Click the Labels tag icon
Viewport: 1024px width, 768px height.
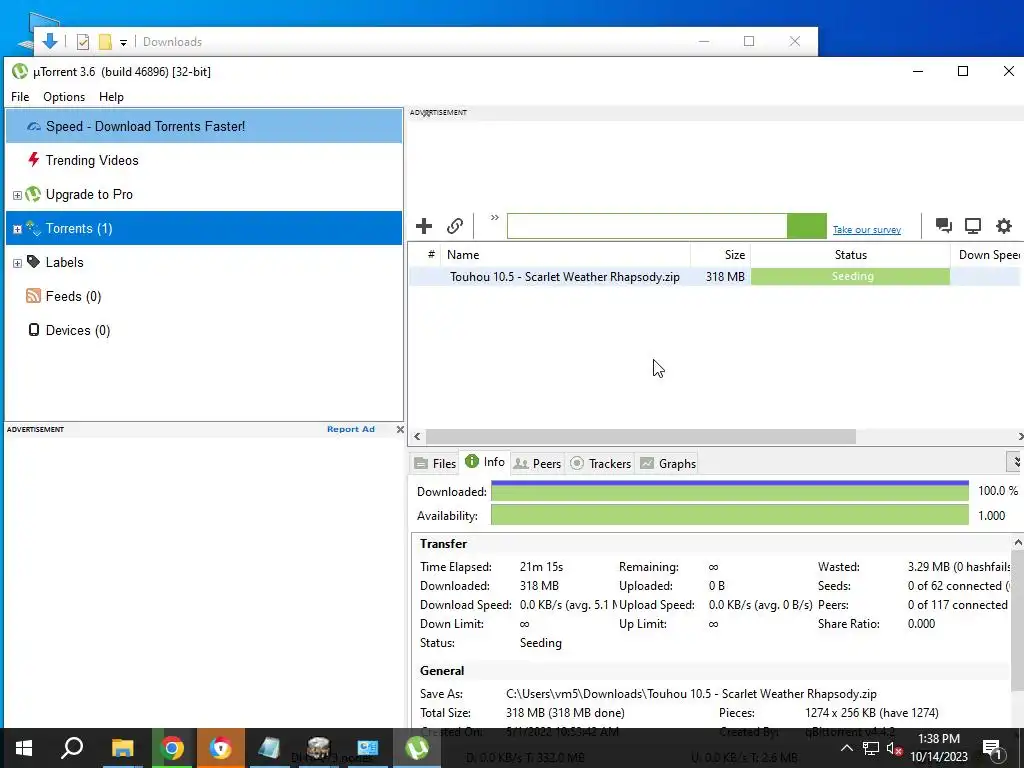click(x=33, y=262)
